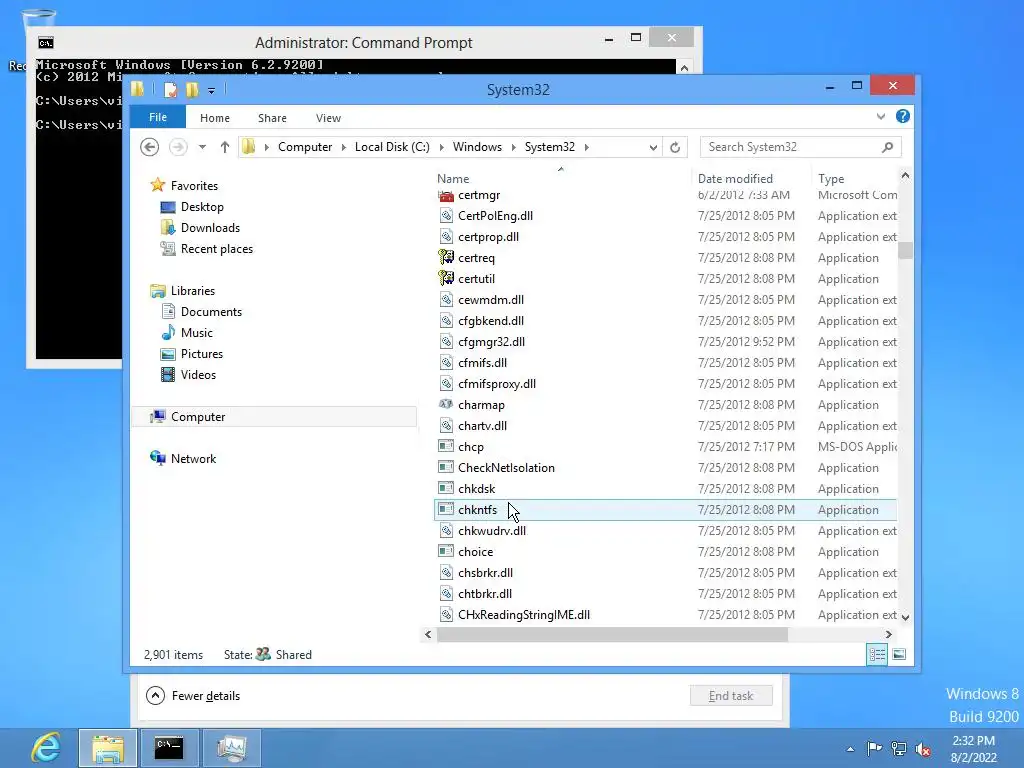Select Network in navigation pane
Image resolution: width=1024 pixels, height=768 pixels.
tap(183, 458)
